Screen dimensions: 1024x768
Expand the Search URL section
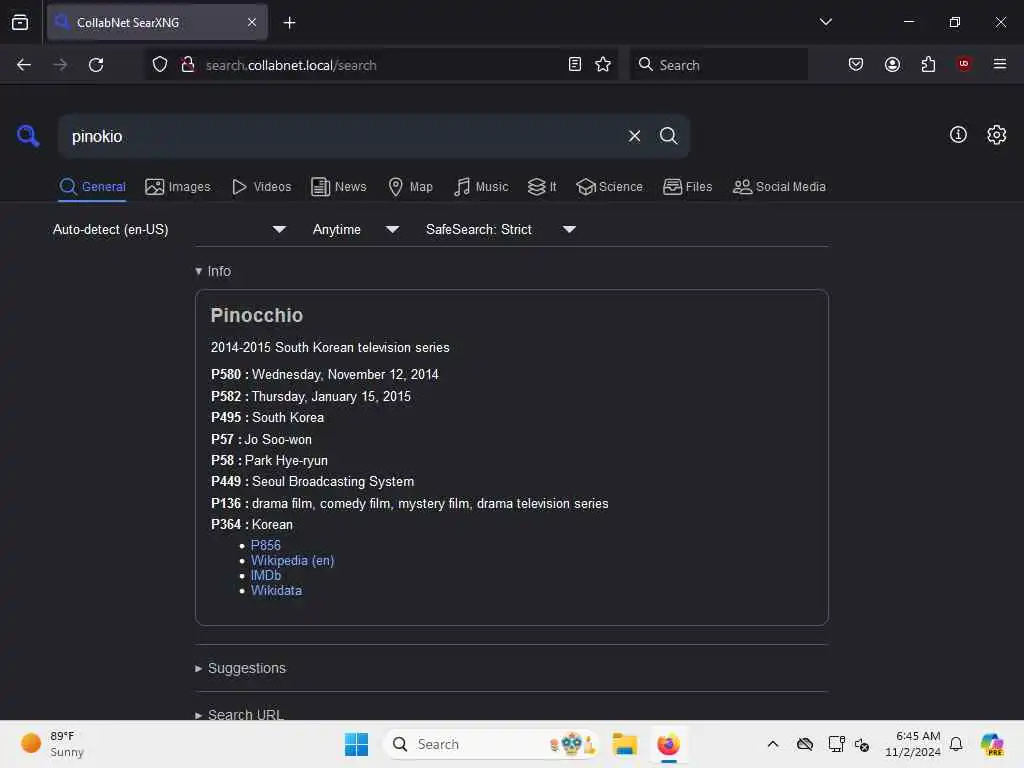(239, 714)
